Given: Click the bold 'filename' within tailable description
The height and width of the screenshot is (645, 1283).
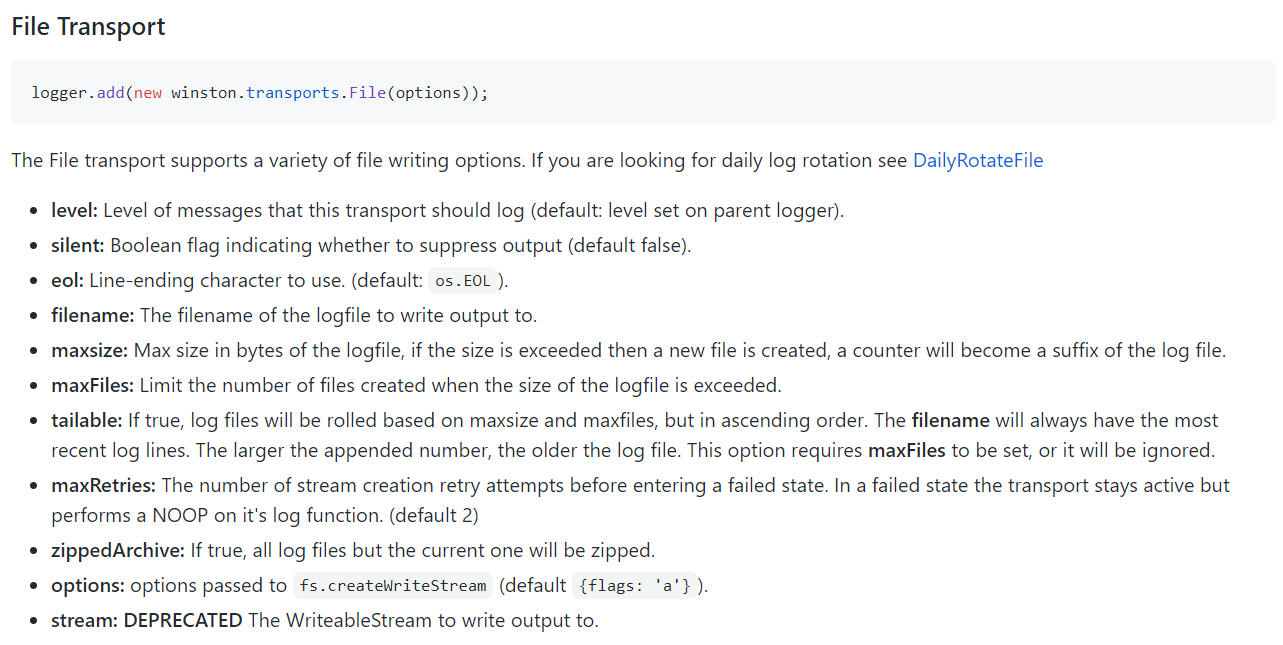Looking at the screenshot, I should pos(950,420).
